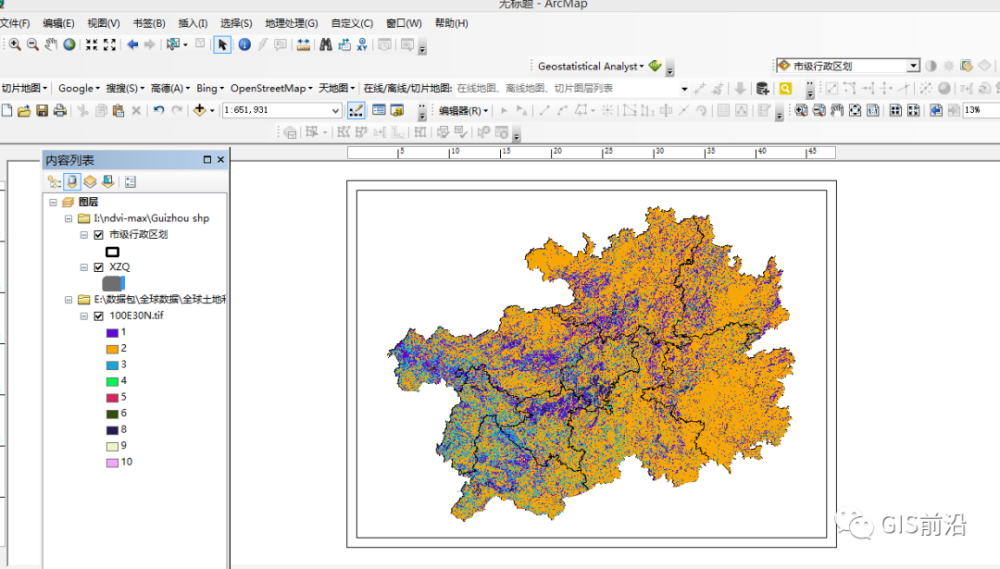This screenshot has width=1000, height=569.
Task: Click the Full Extent globe icon
Action: [69, 45]
